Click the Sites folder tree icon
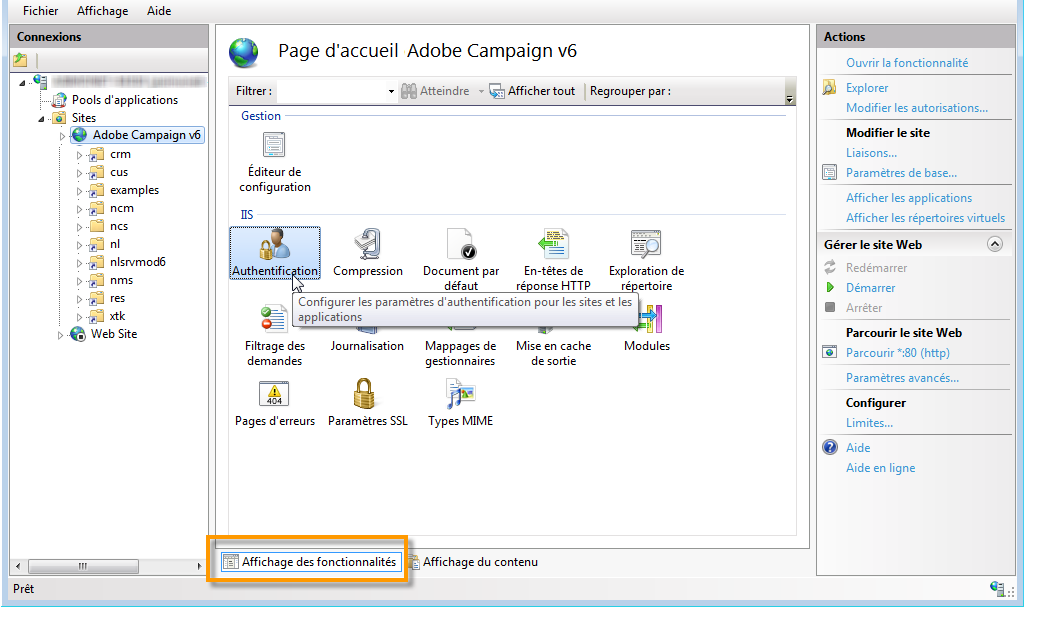Screen dimensions: 1041x624 click(59, 117)
